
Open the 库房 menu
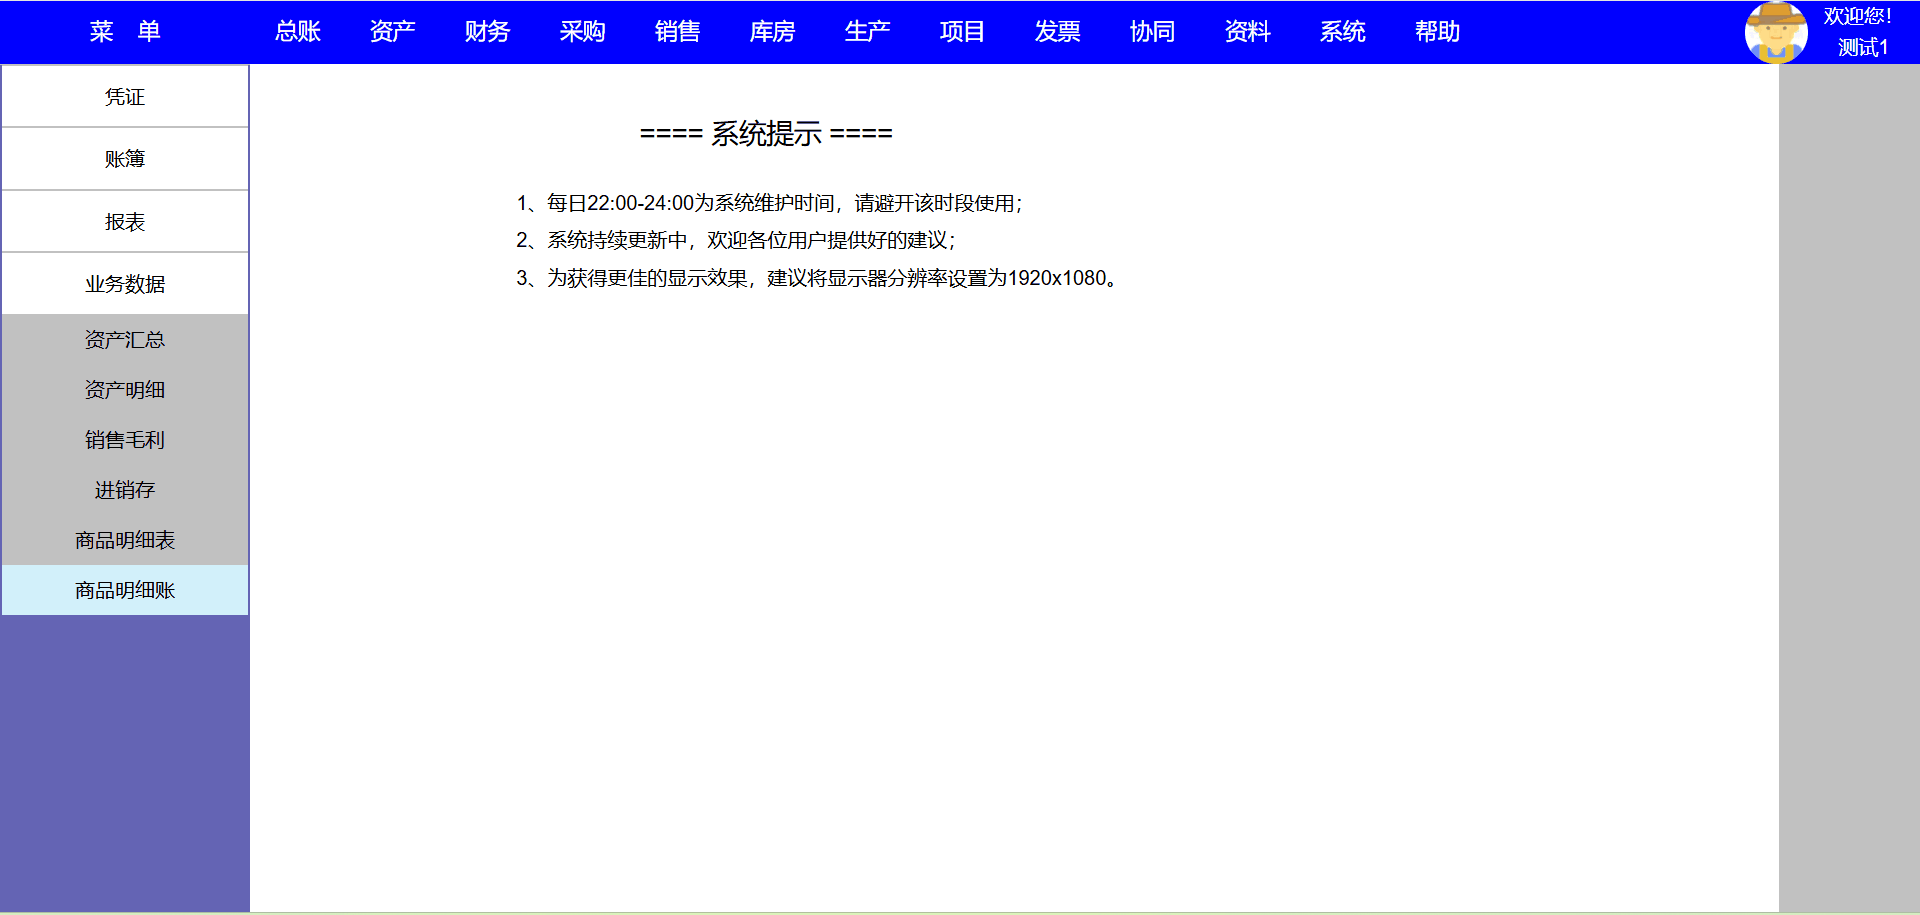click(772, 32)
